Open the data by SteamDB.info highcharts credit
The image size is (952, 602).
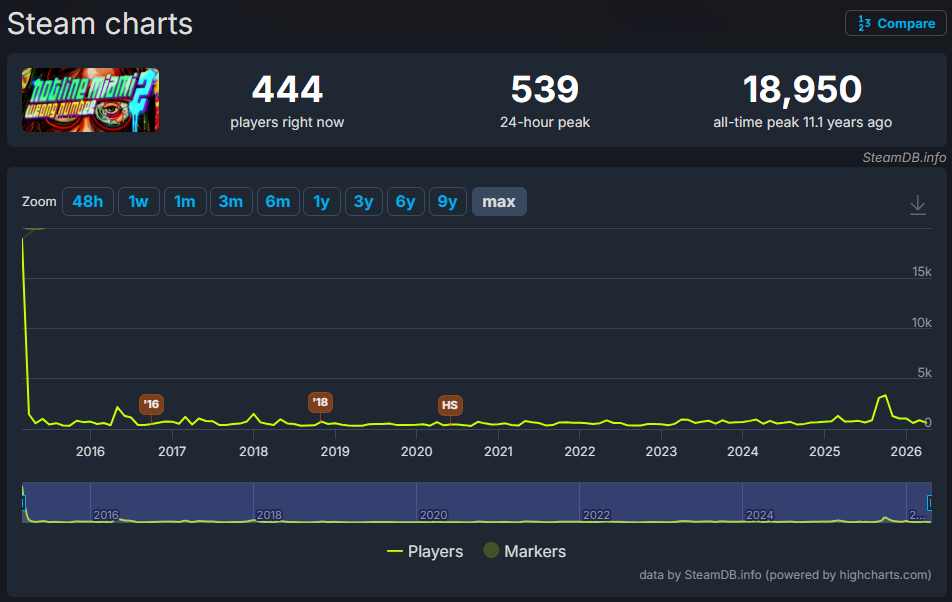pyautogui.click(x=785, y=575)
